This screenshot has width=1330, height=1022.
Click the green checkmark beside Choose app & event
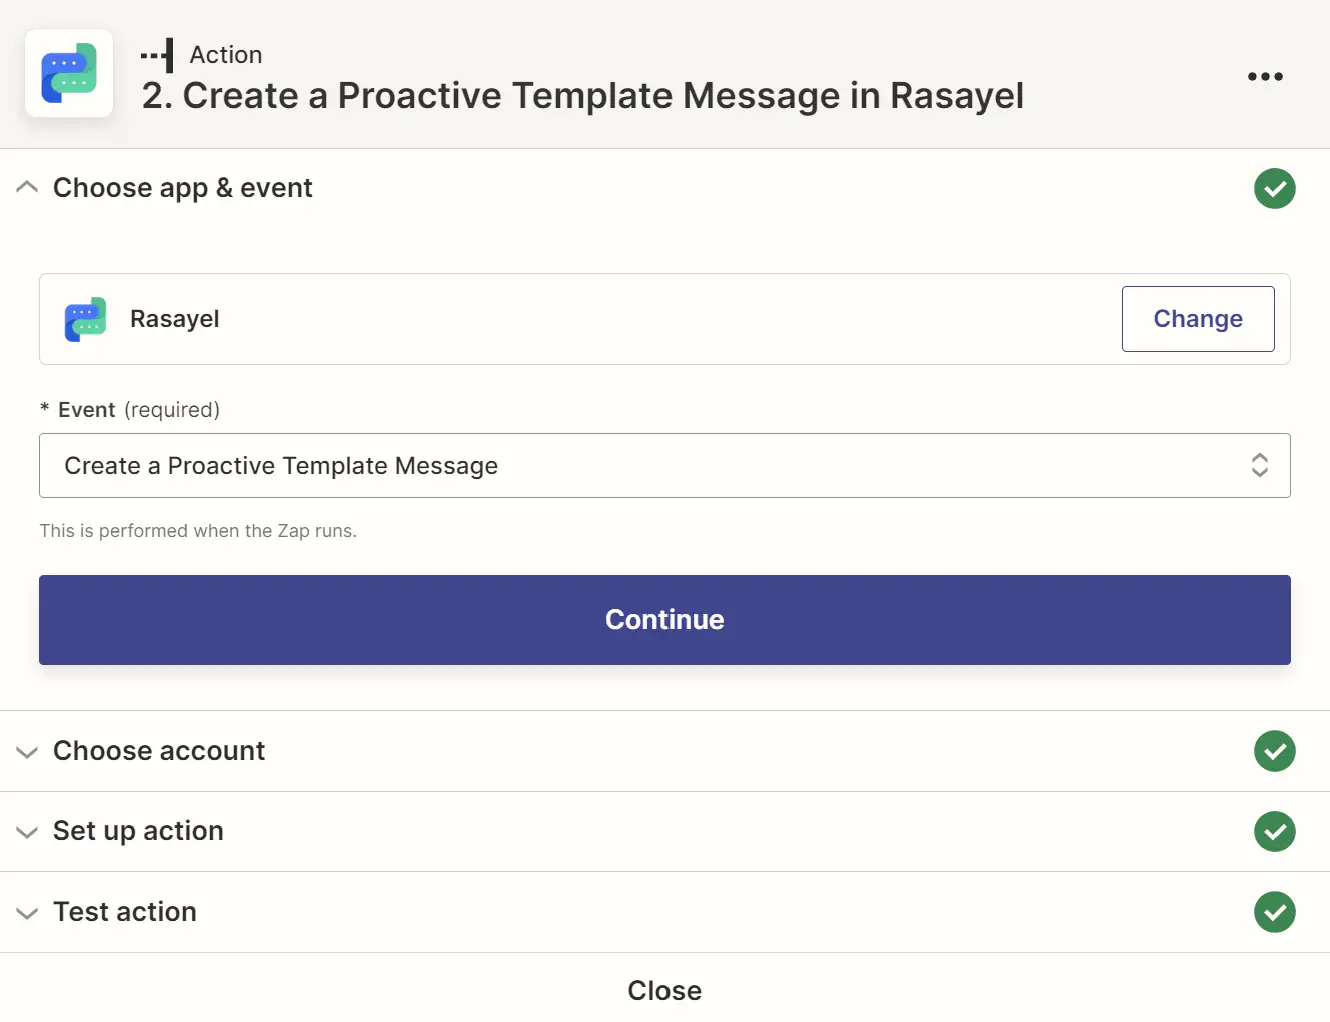pos(1275,188)
